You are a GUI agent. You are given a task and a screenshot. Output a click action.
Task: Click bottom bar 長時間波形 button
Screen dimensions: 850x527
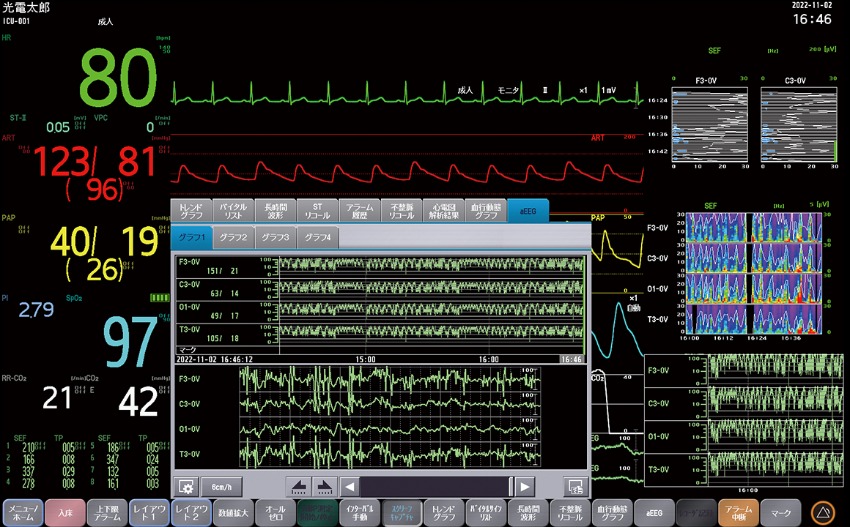pos(528,512)
